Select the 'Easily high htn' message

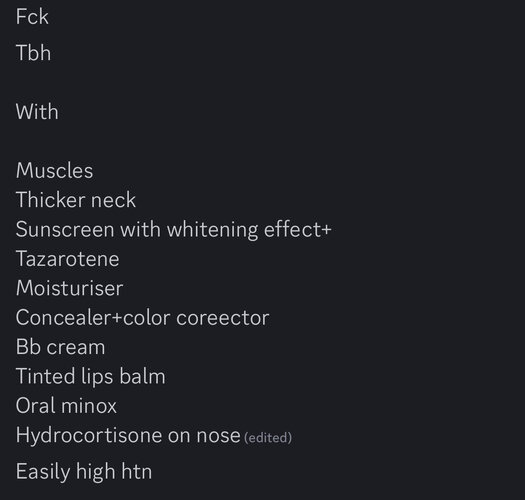[84, 472]
